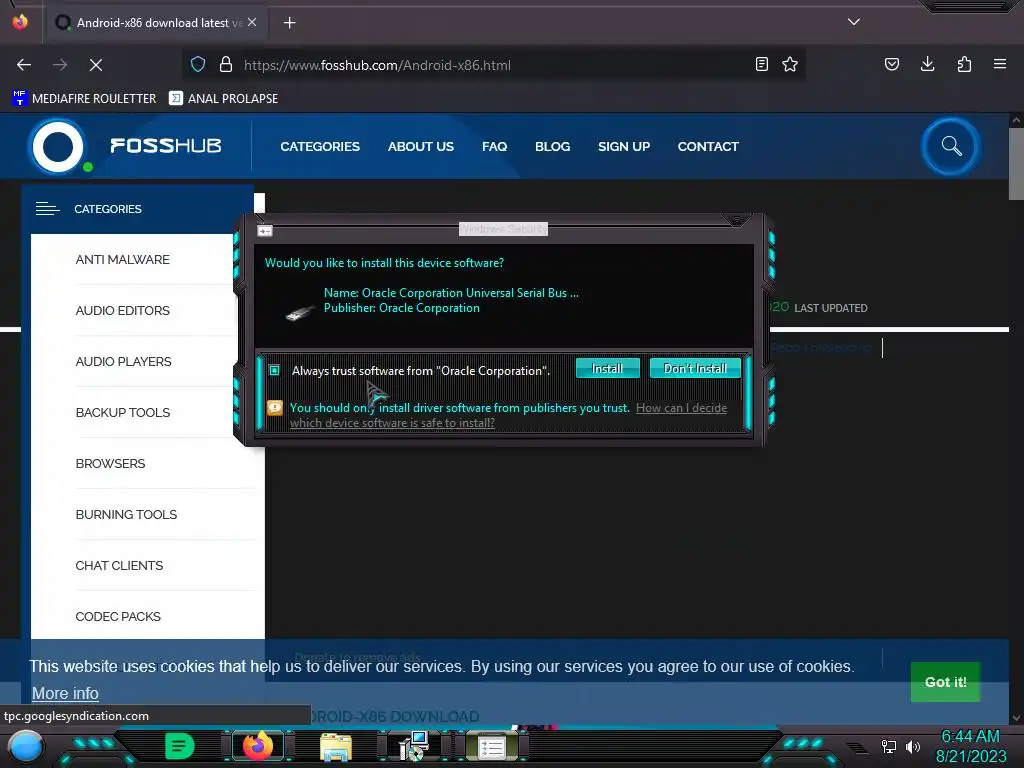This screenshot has width=1024, height=768.
Task: Bookmark this page with the star icon
Action: point(790,64)
